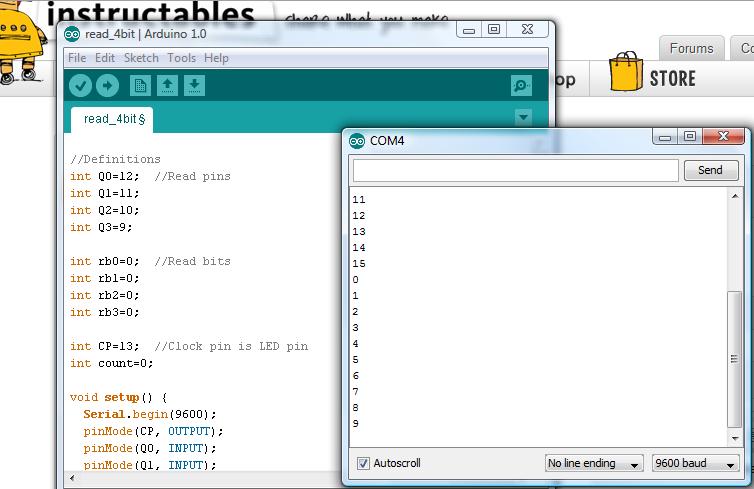The image size is (754, 489).
Task: Click the code editor horizontal scroll left arrow
Action: coord(72,478)
